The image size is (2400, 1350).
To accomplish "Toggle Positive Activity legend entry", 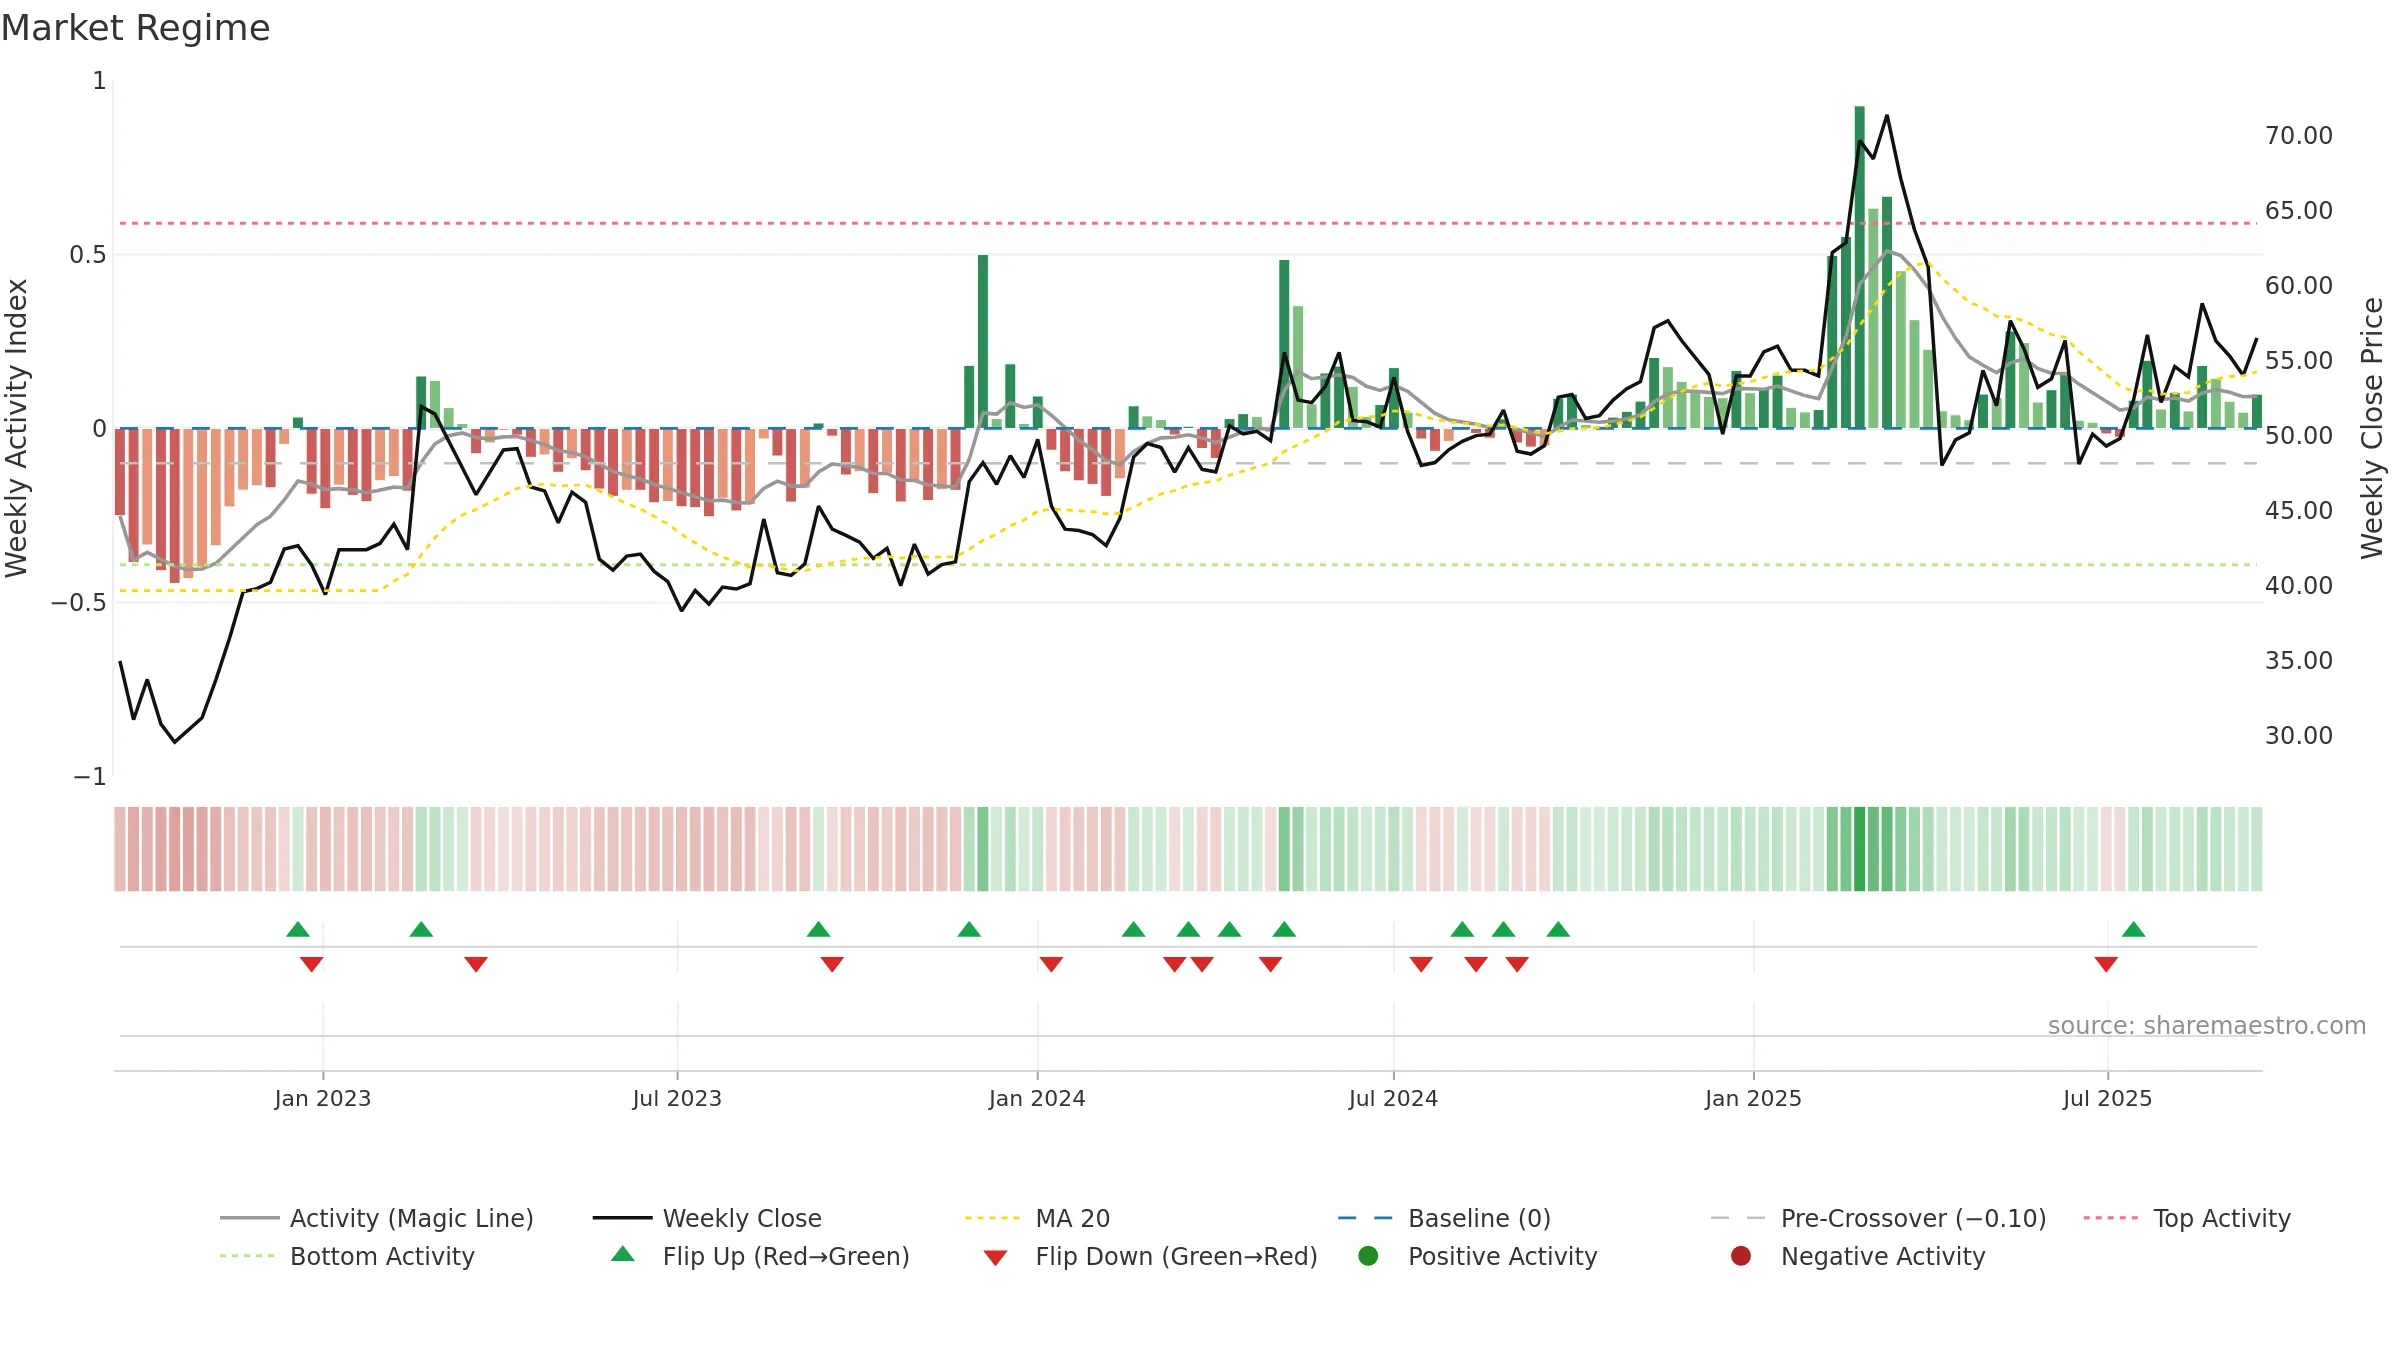I will [x=1478, y=1256].
